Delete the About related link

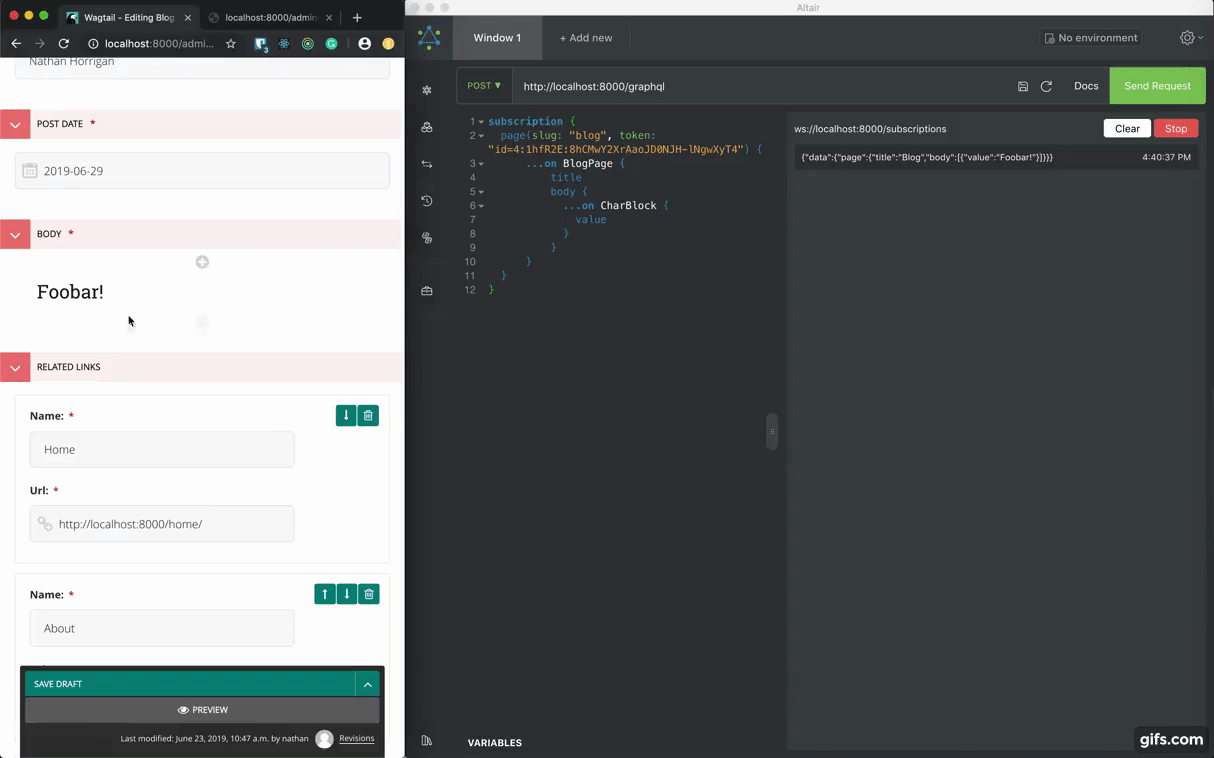click(x=369, y=594)
